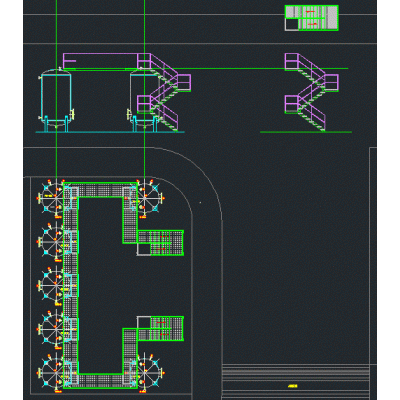Click the magenta handrail platform above the tanks
This screenshot has height=400, width=400.
(100, 61)
